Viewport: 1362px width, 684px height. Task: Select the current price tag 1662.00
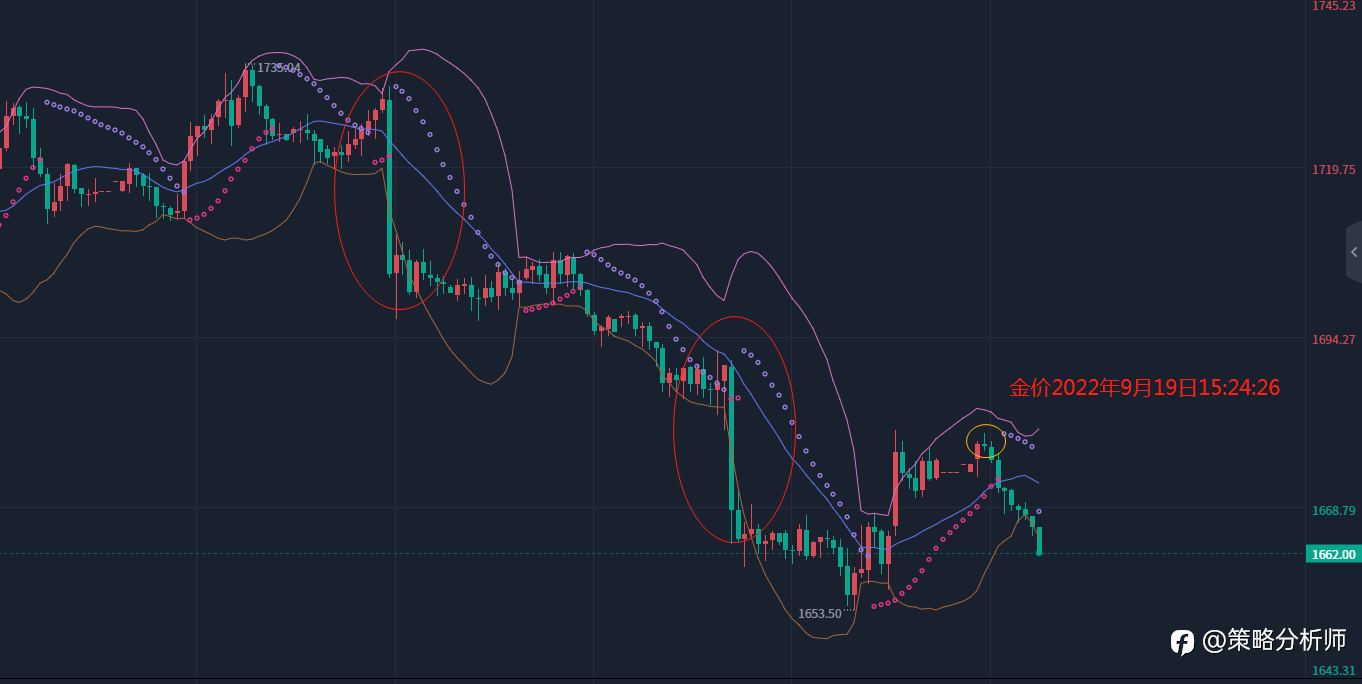(1333, 554)
